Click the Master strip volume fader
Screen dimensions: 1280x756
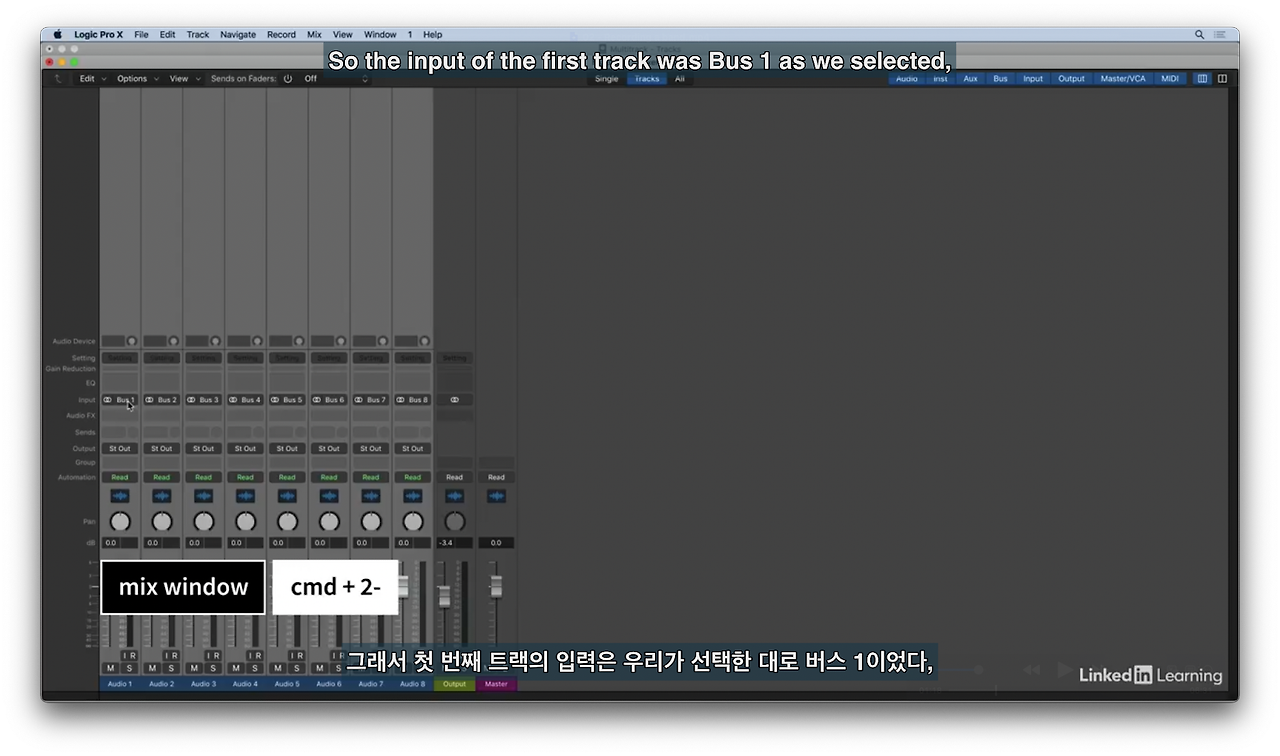coord(495,587)
